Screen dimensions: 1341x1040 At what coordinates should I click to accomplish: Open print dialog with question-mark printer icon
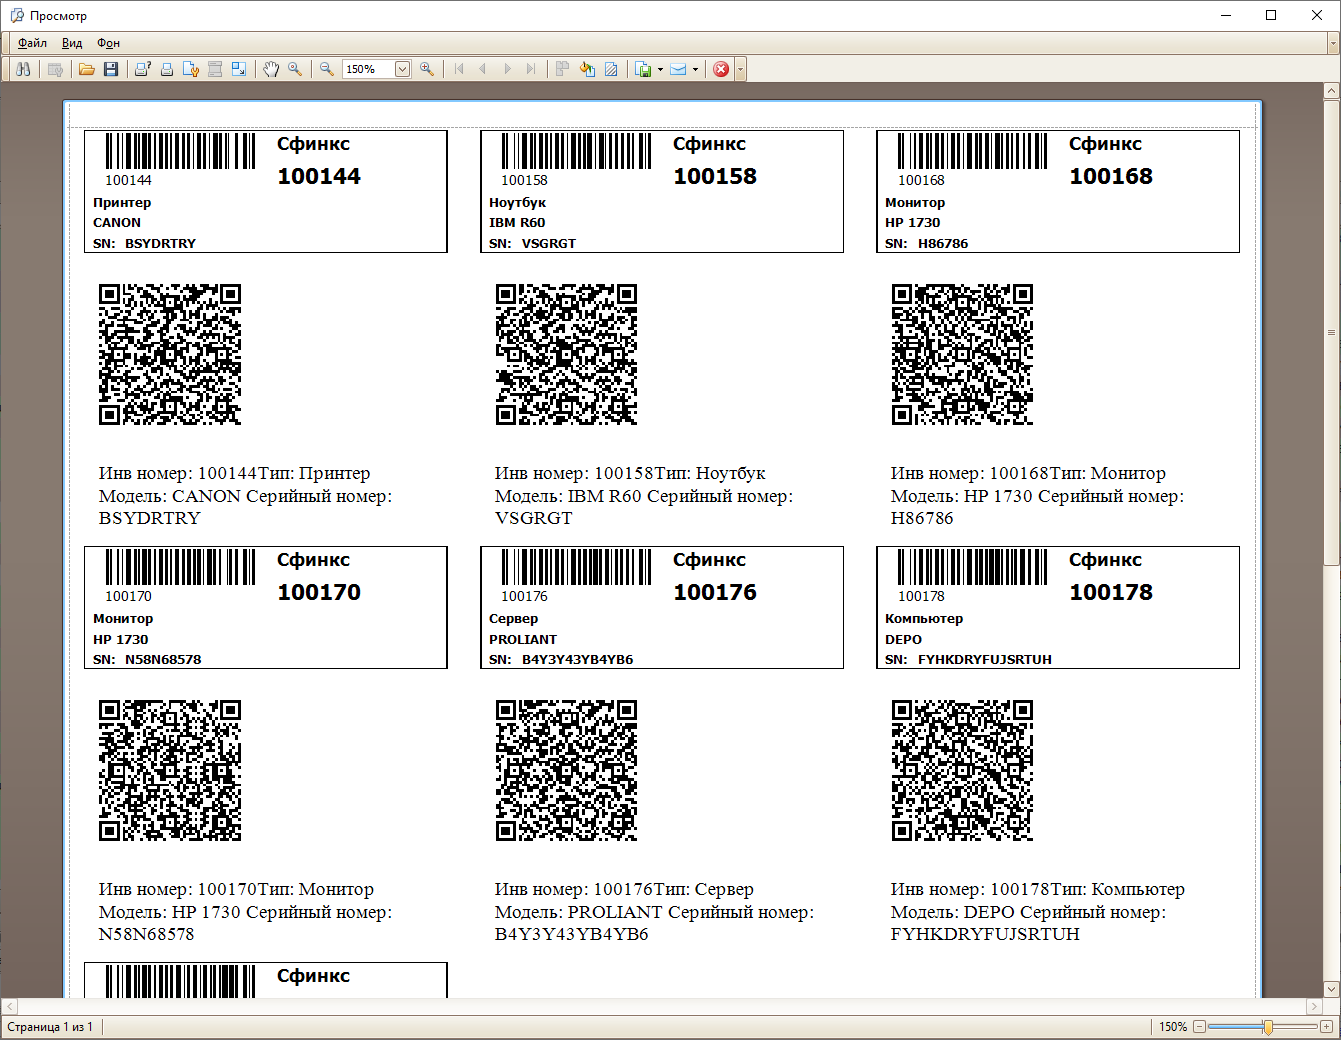point(143,69)
